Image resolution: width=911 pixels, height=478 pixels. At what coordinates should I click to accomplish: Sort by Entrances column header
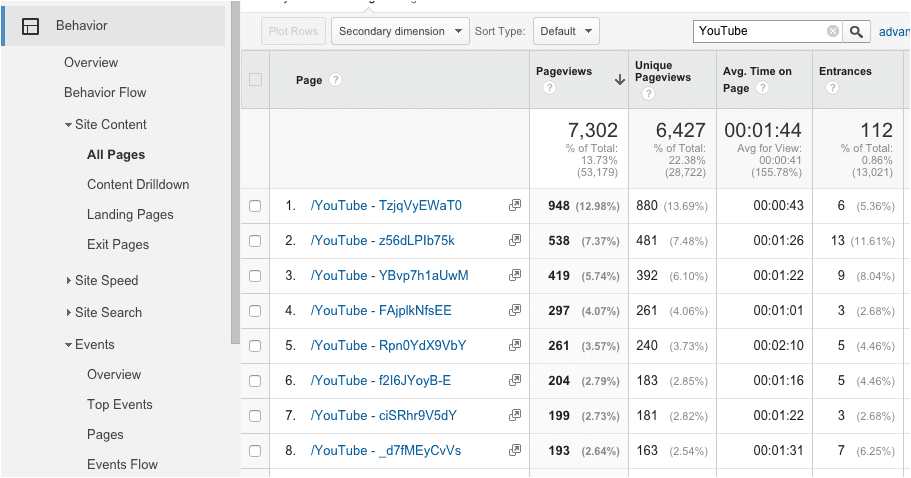click(845, 71)
